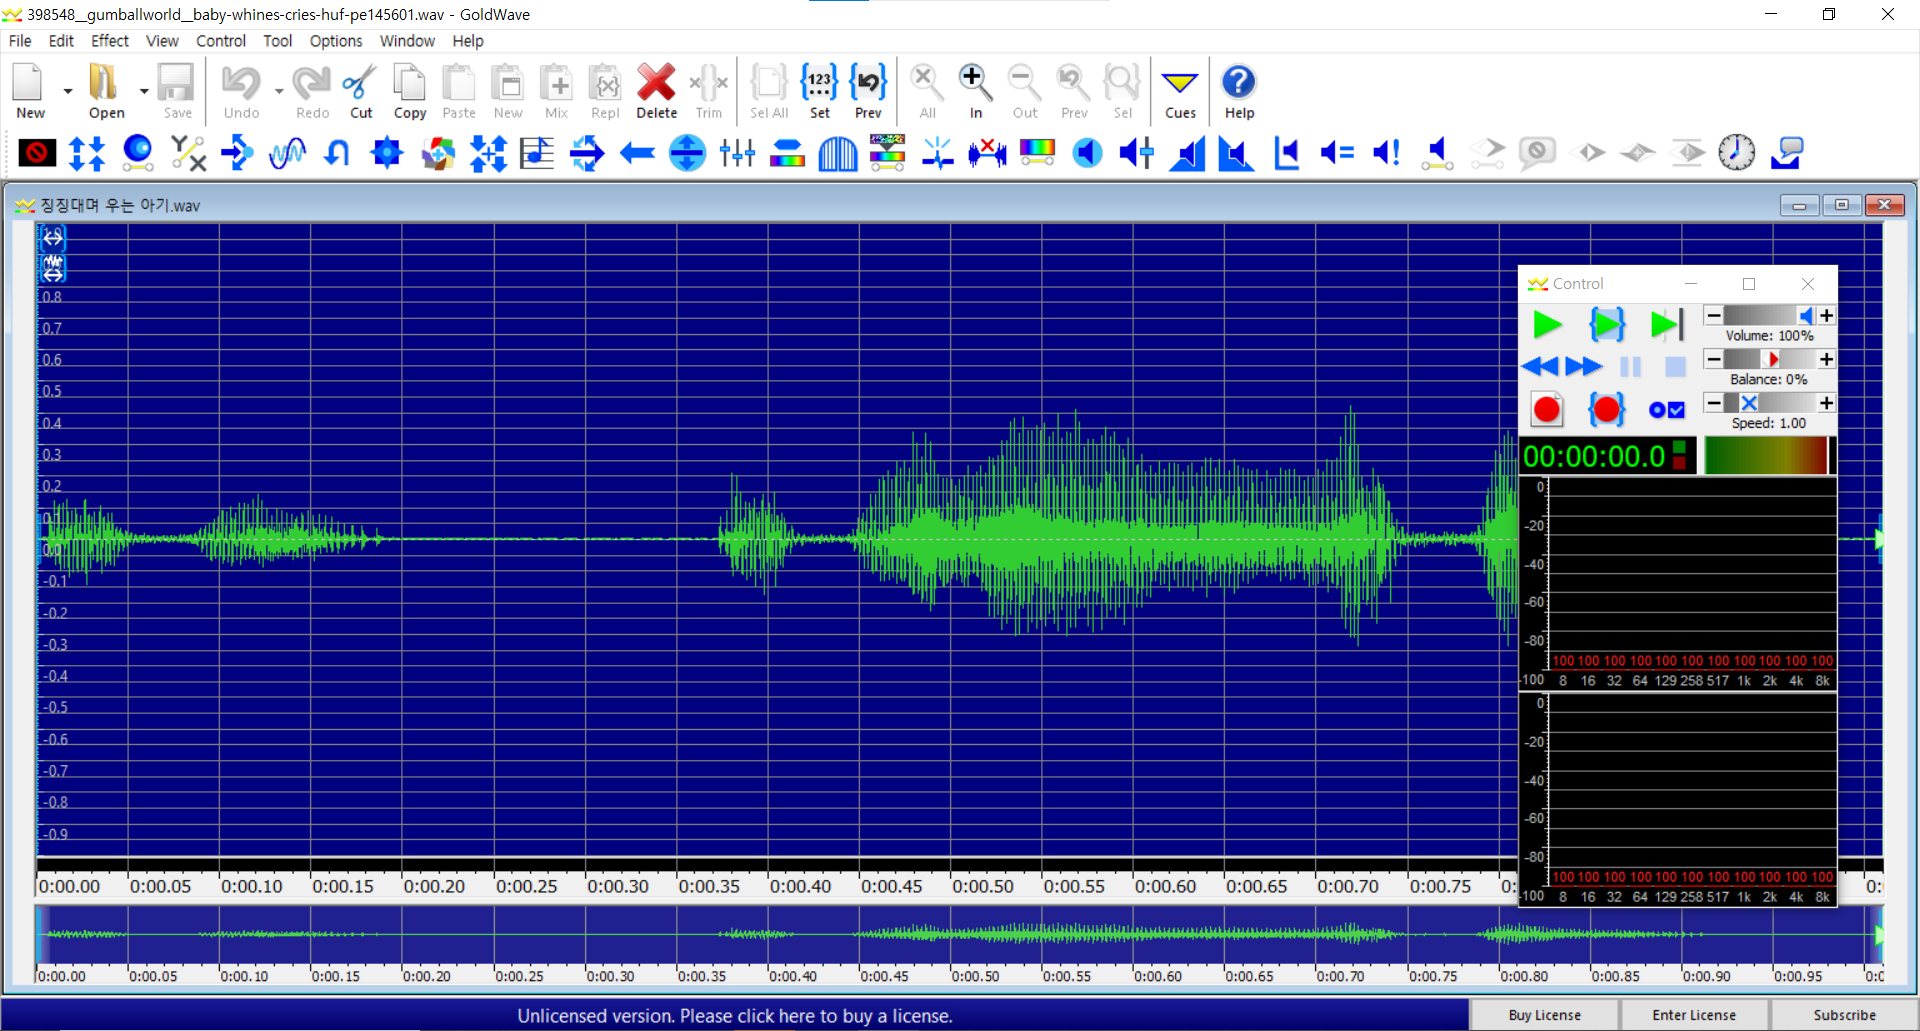The image size is (1920, 1031).
Task: Click the horizontal zoom arrows icon in waveform corner
Action: (53, 238)
